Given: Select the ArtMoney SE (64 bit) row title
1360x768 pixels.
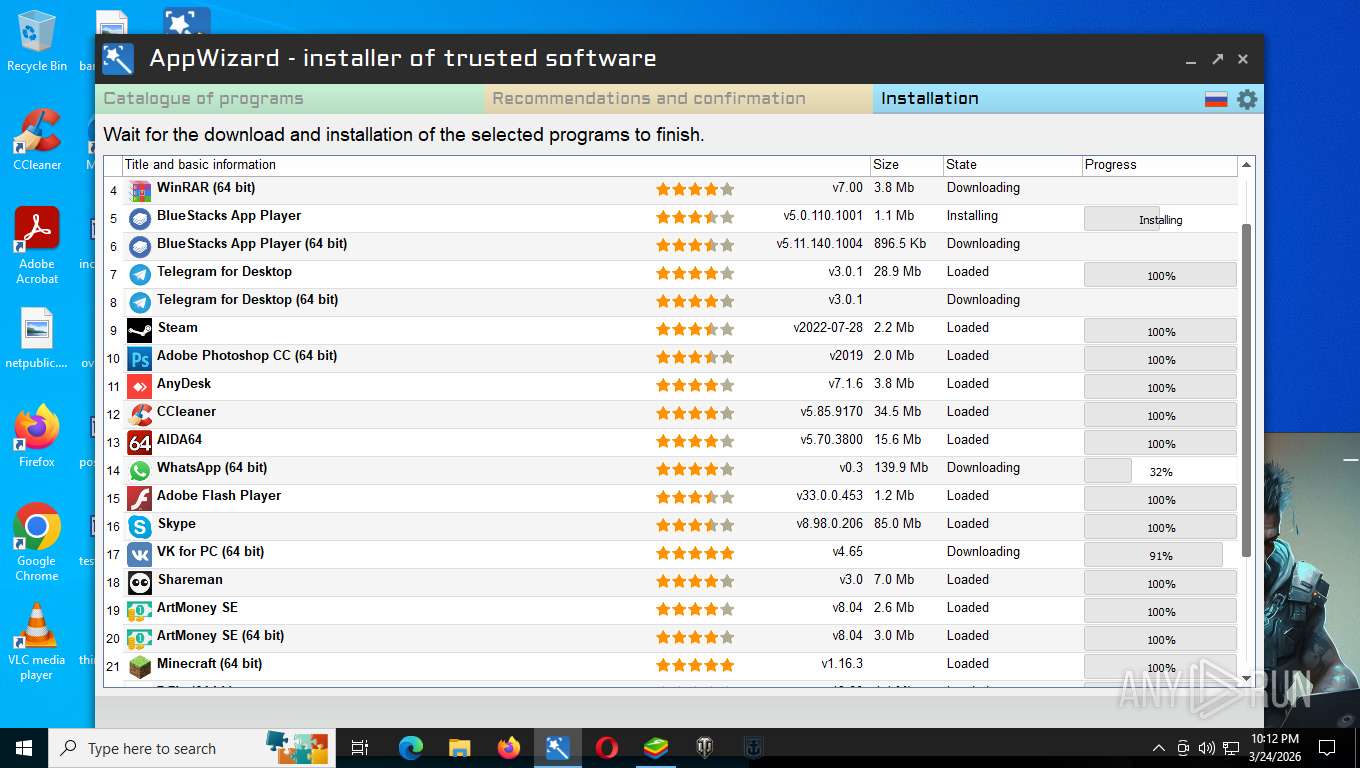Looking at the screenshot, I should 220,635.
